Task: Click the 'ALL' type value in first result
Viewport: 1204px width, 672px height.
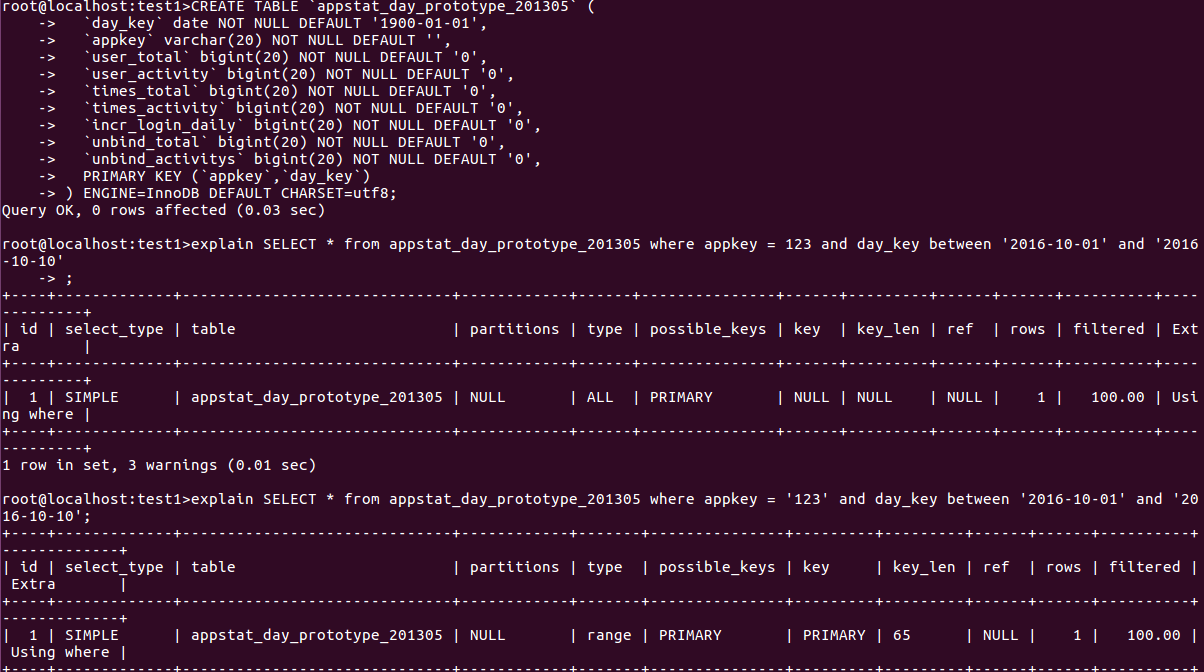Action: click(x=600, y=397)
